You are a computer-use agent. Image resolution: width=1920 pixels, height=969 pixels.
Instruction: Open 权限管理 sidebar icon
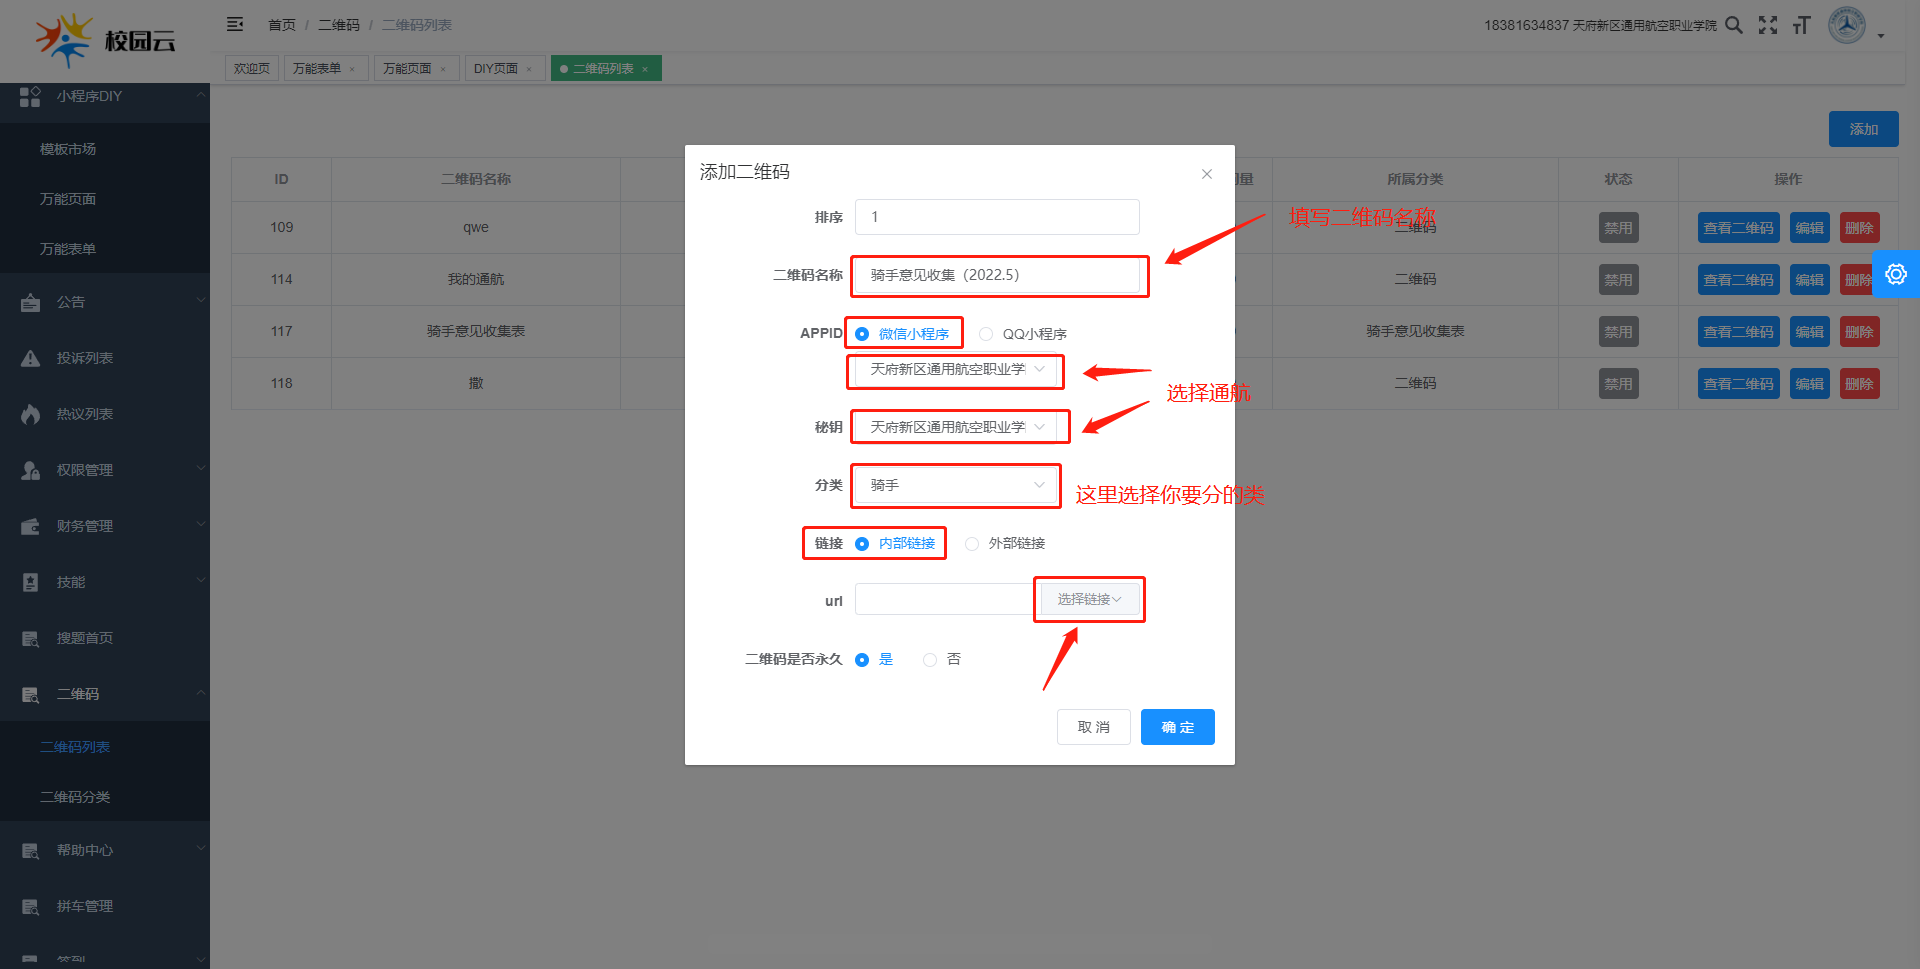pyautogui.click(x=31, y=470)
